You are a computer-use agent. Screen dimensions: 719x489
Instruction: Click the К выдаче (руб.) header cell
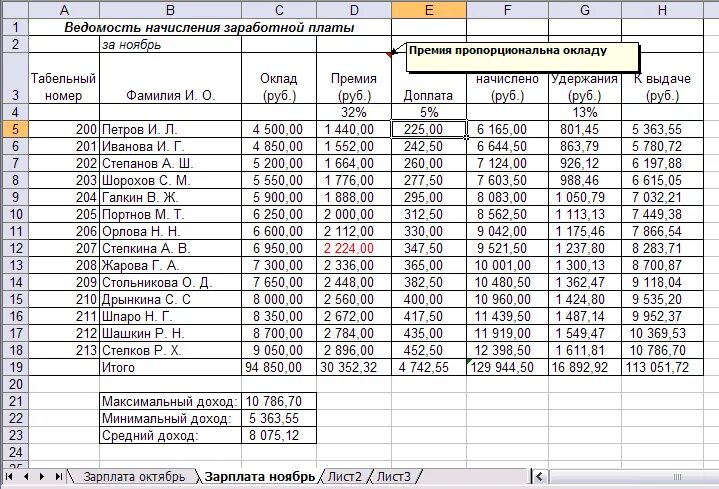pyautogui.click(x=662, y=87)
